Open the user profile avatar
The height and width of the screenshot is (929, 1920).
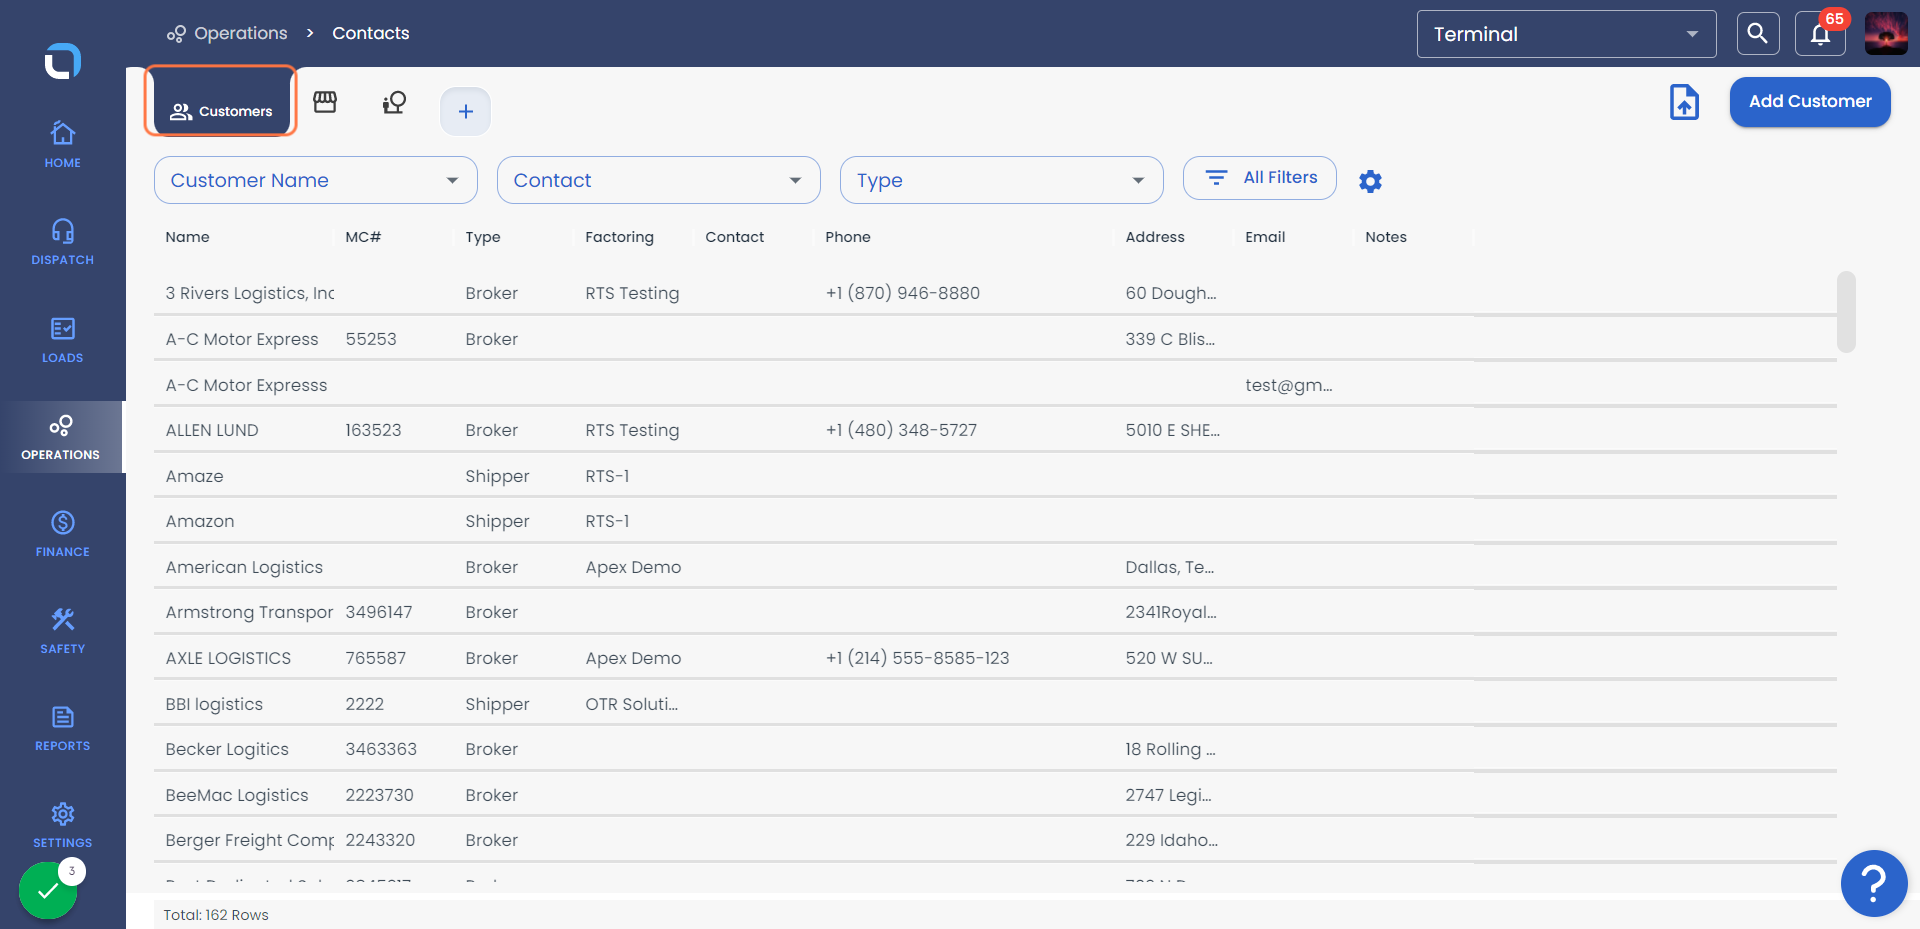point(1886,34)
